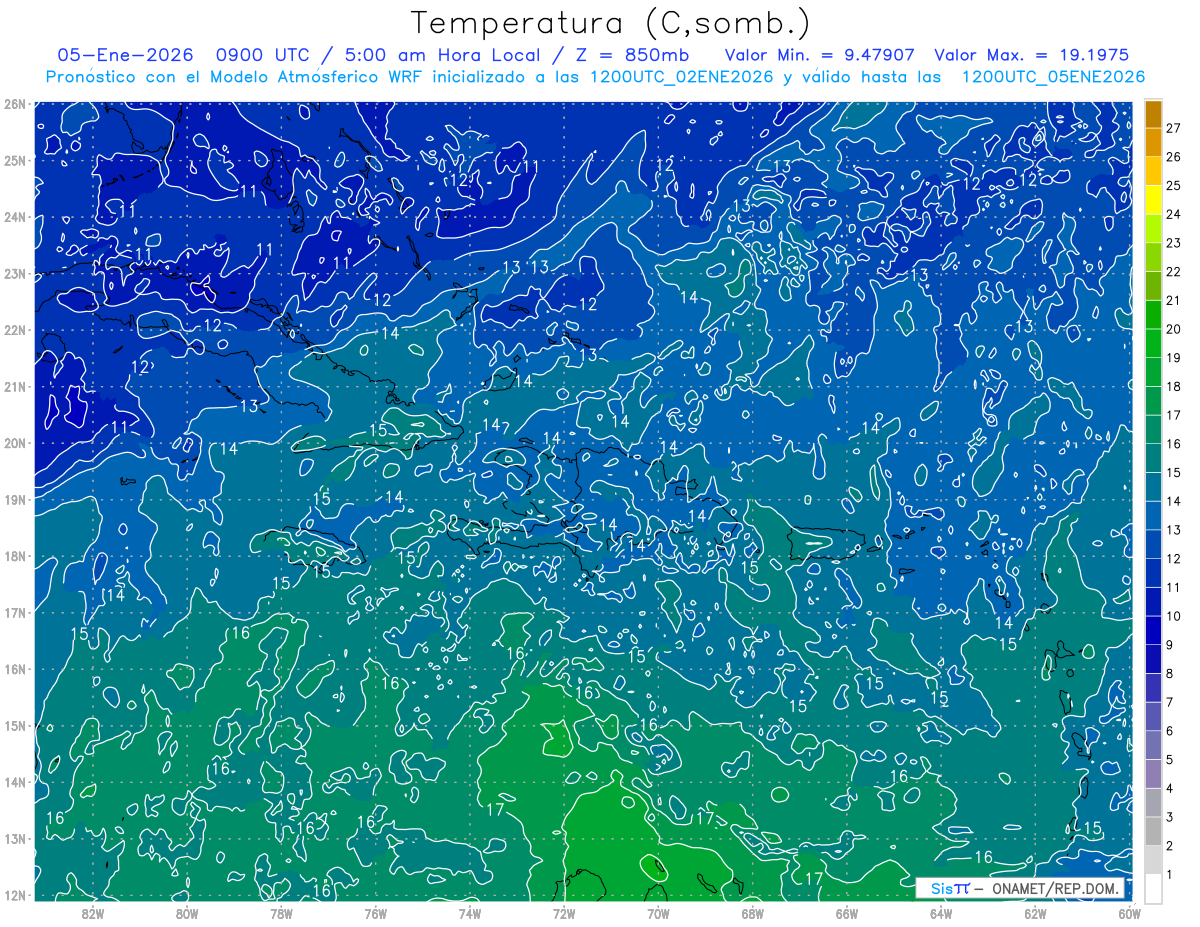
Task: Click colorbar label 9
Action: (1170, 644)
